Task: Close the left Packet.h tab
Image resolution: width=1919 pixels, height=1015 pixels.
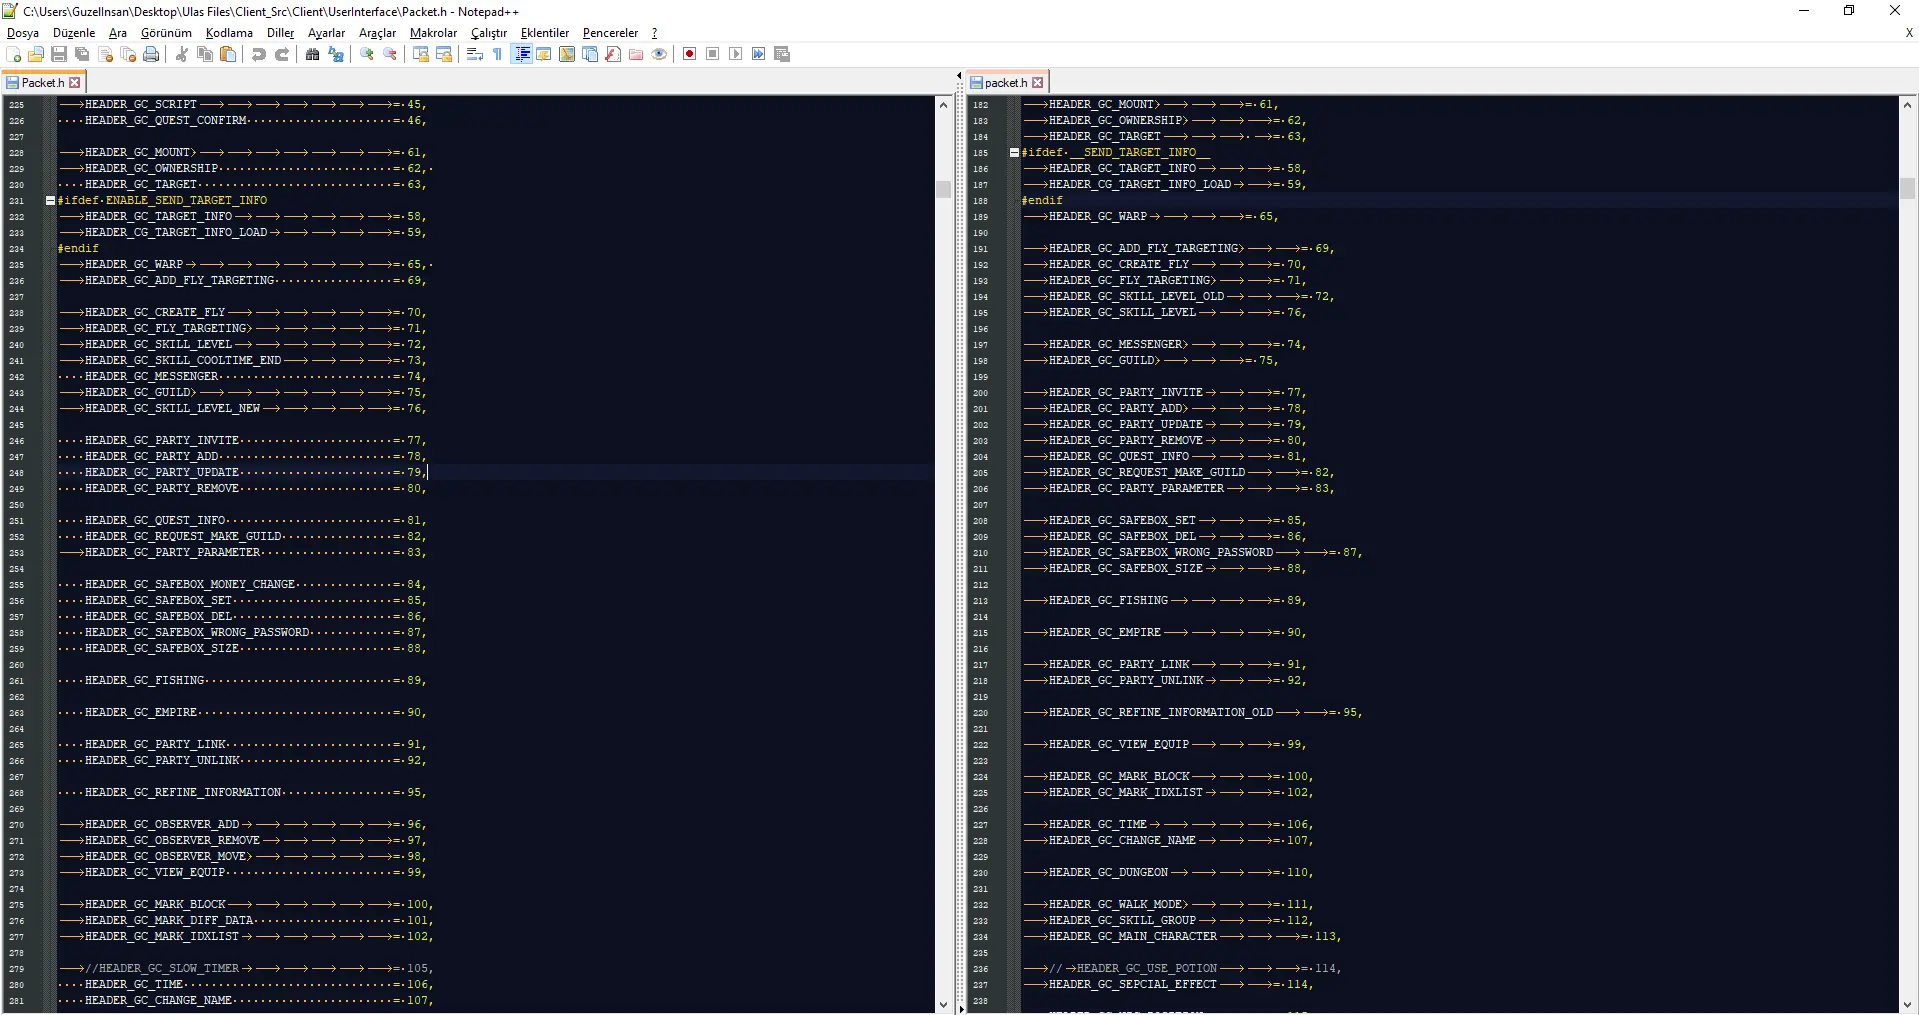Action: [x=75, y=83]
